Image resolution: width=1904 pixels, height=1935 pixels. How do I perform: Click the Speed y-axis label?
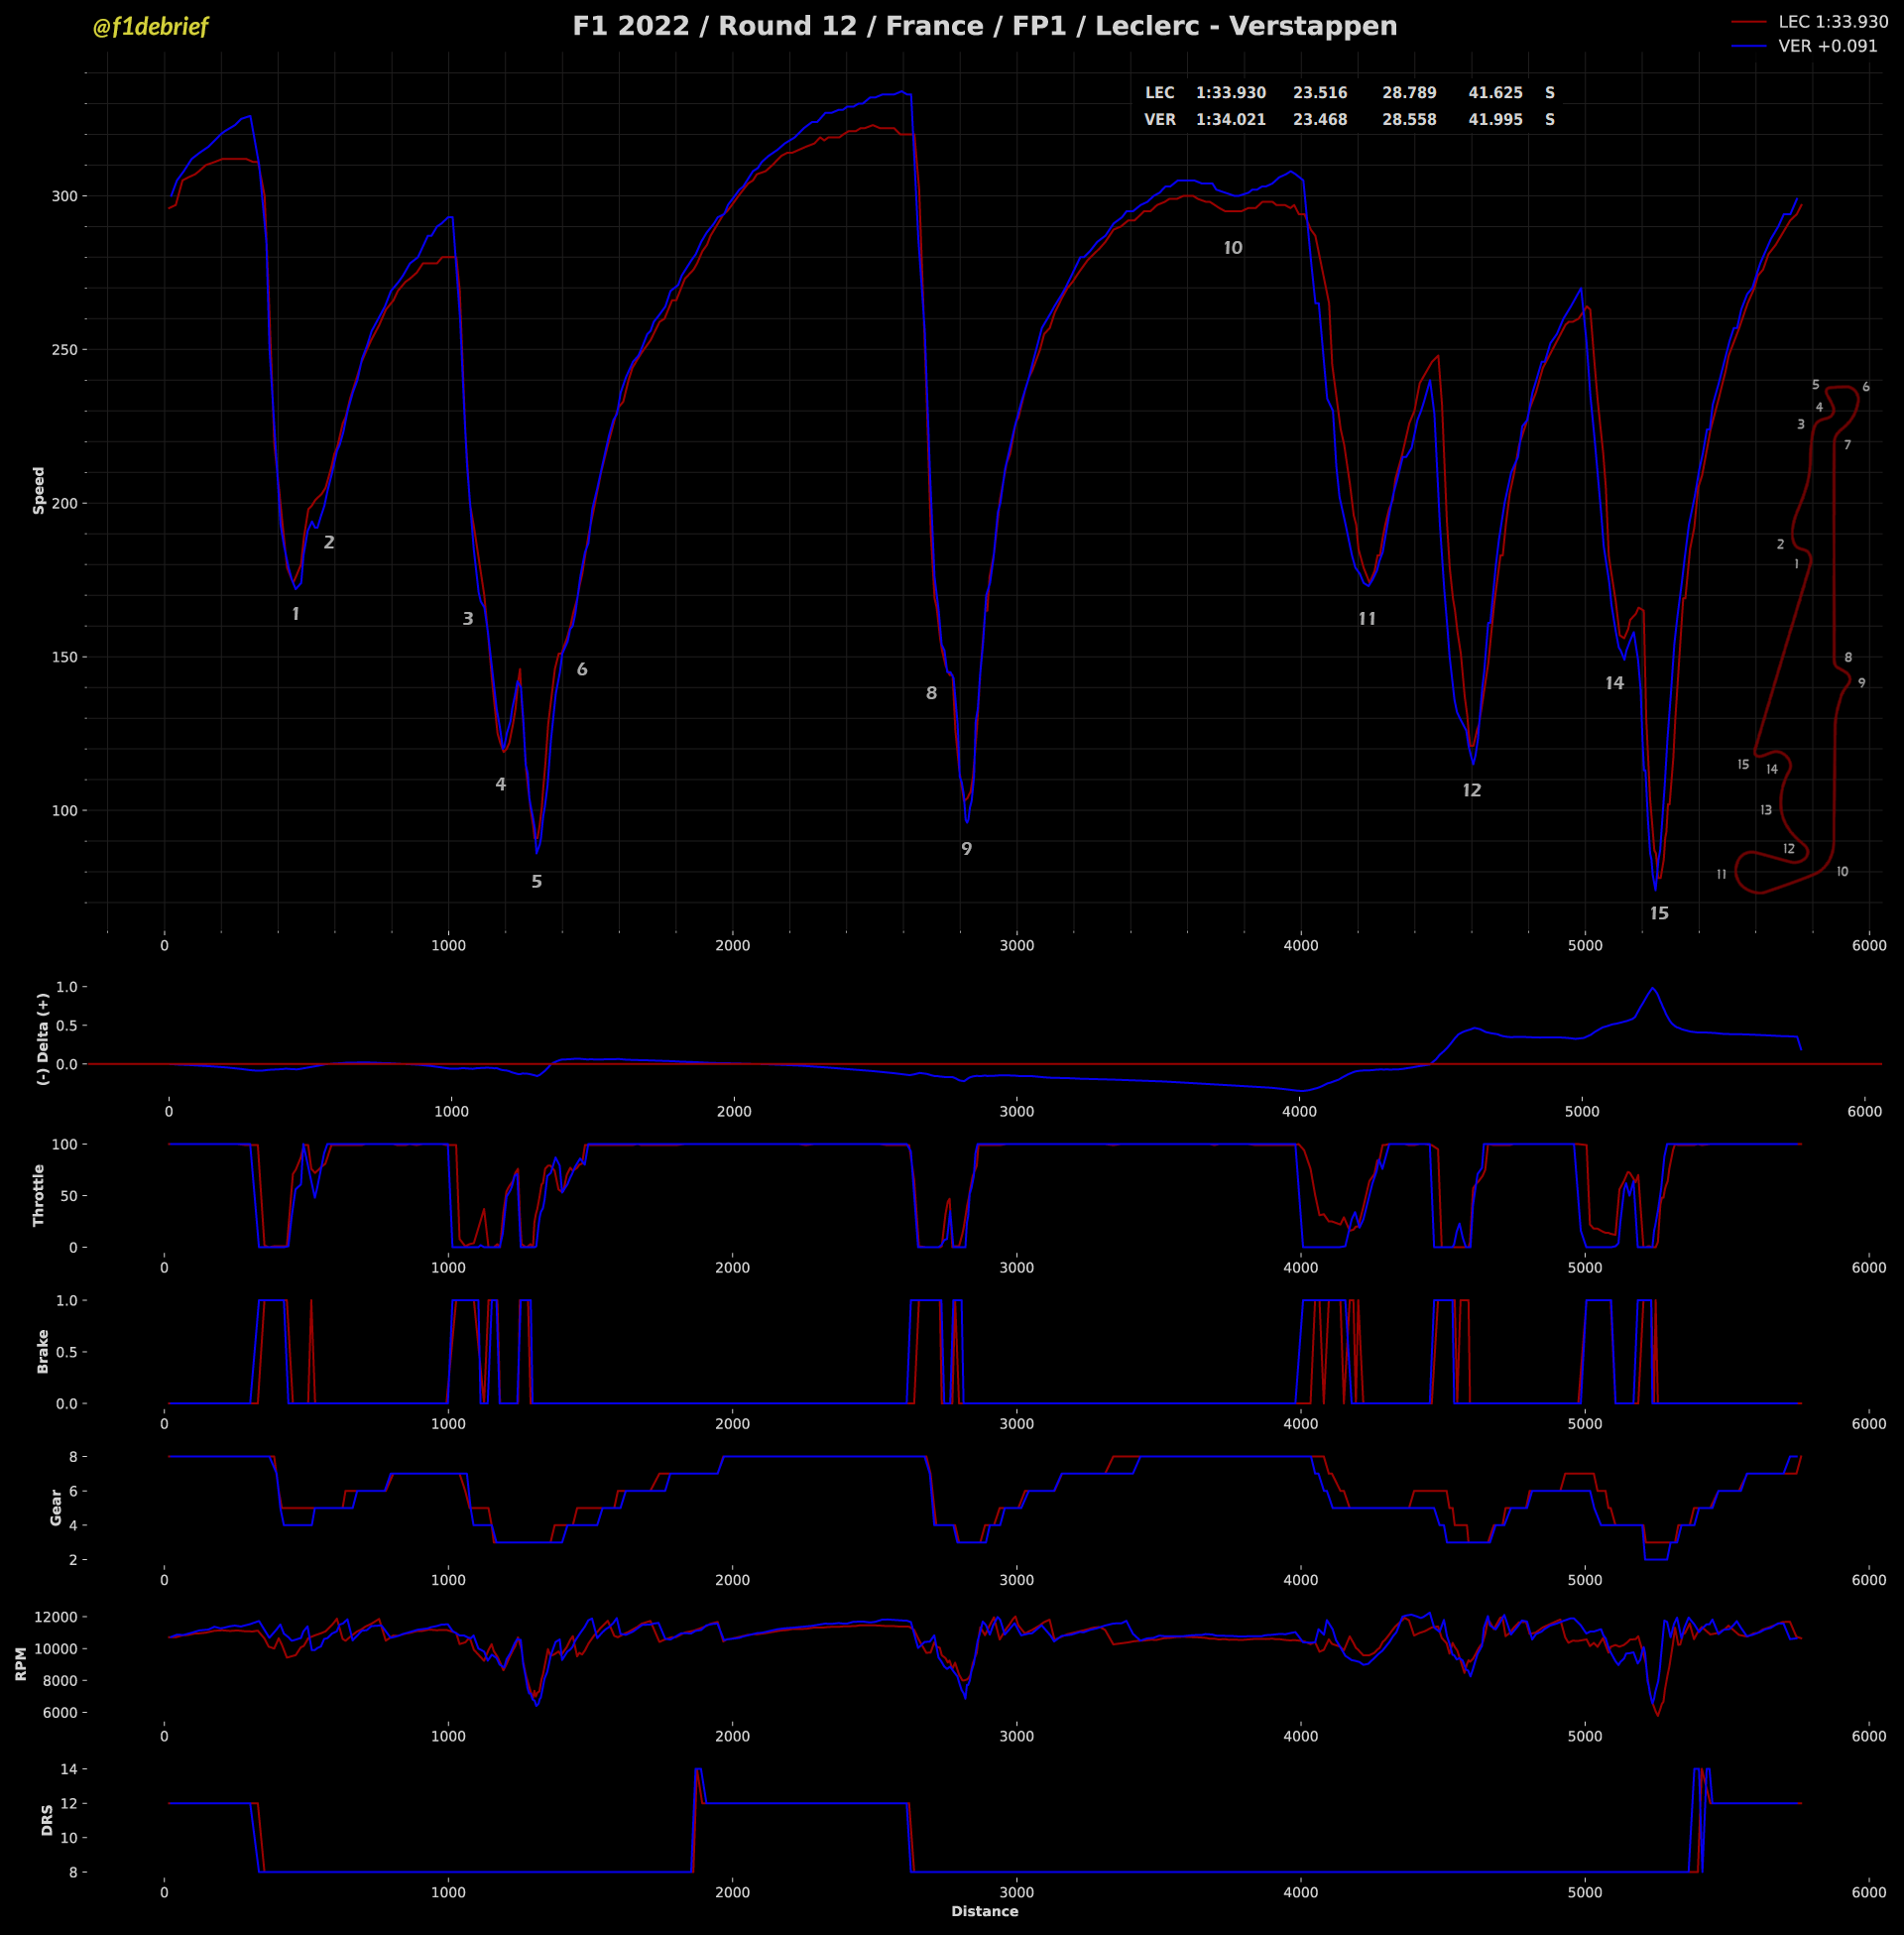[x=39, y=490]
